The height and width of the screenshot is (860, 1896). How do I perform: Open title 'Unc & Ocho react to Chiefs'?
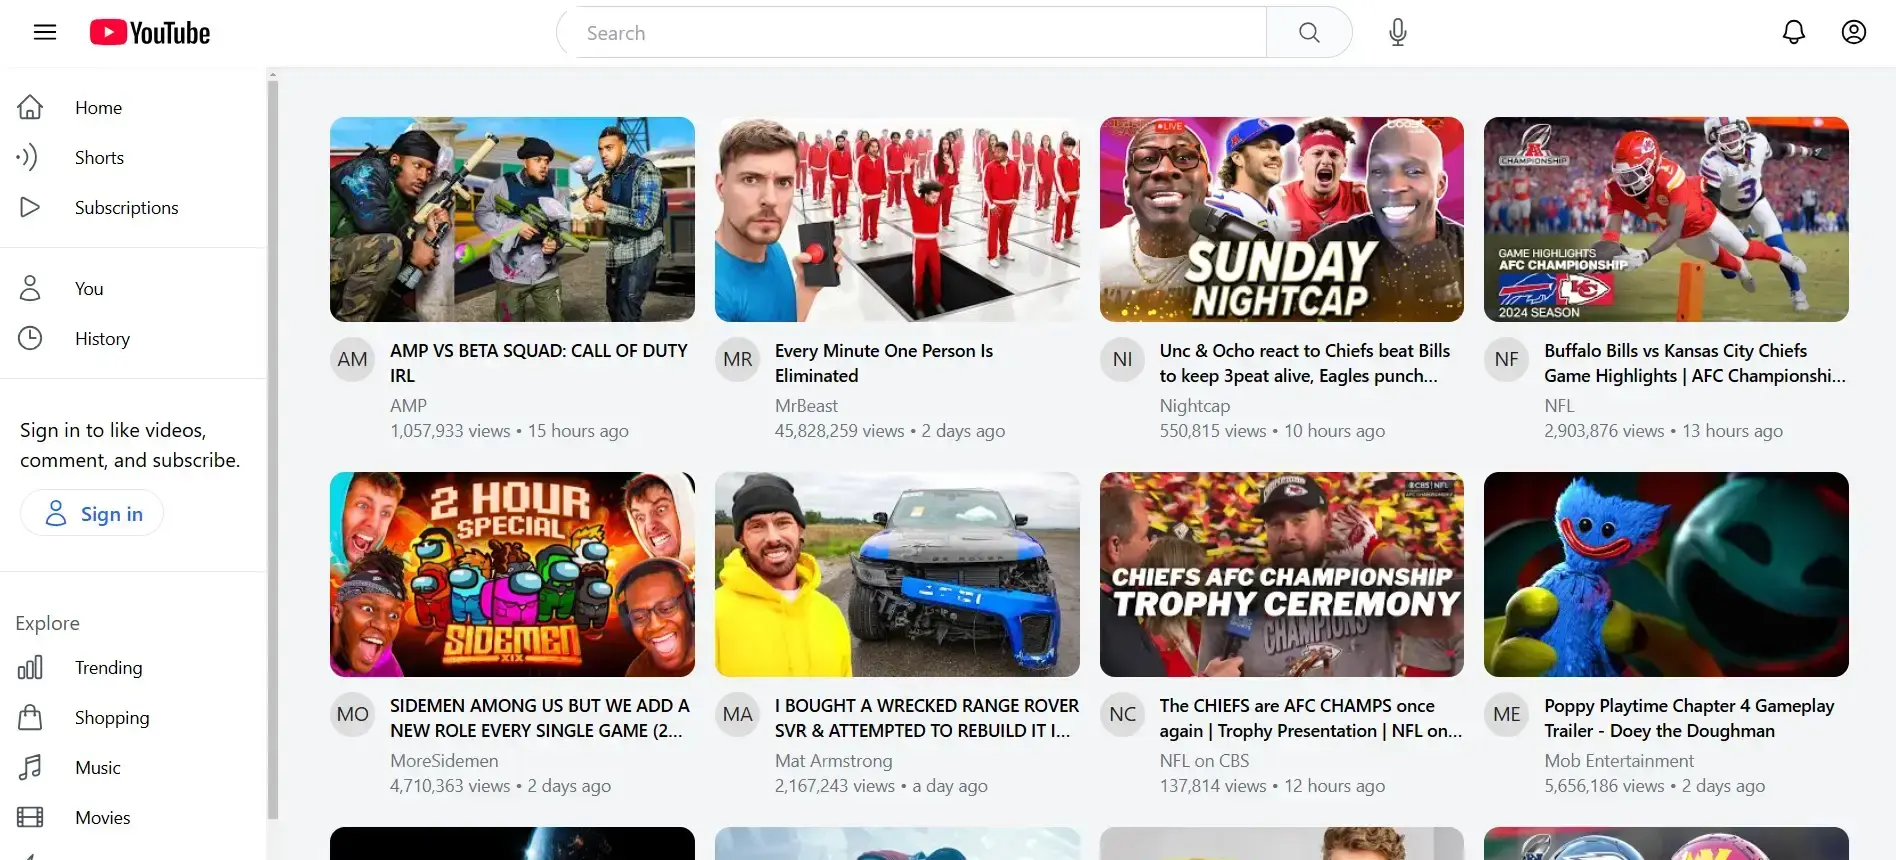(1305, 363)
